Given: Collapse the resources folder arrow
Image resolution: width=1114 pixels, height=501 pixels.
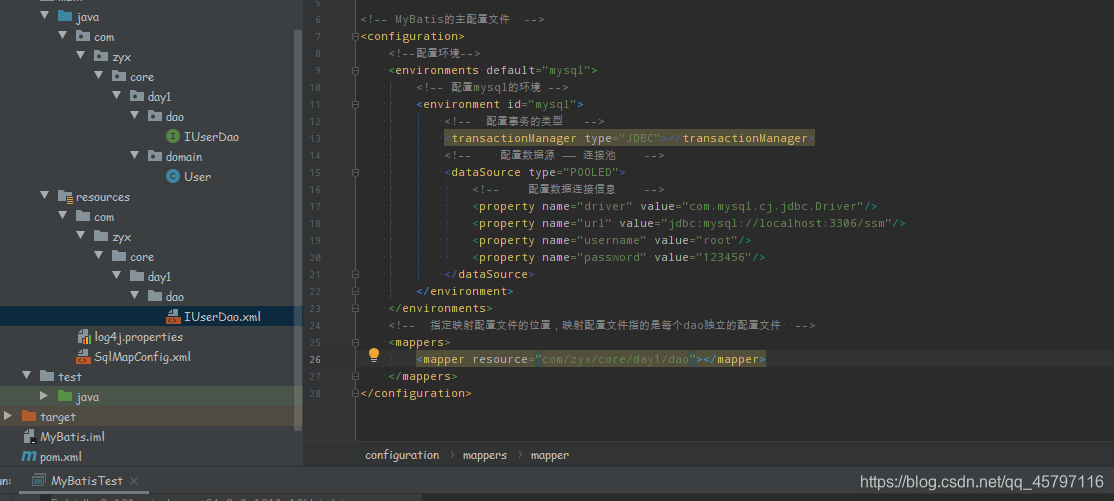Looking at the screenshot, I should pos(45,196).
